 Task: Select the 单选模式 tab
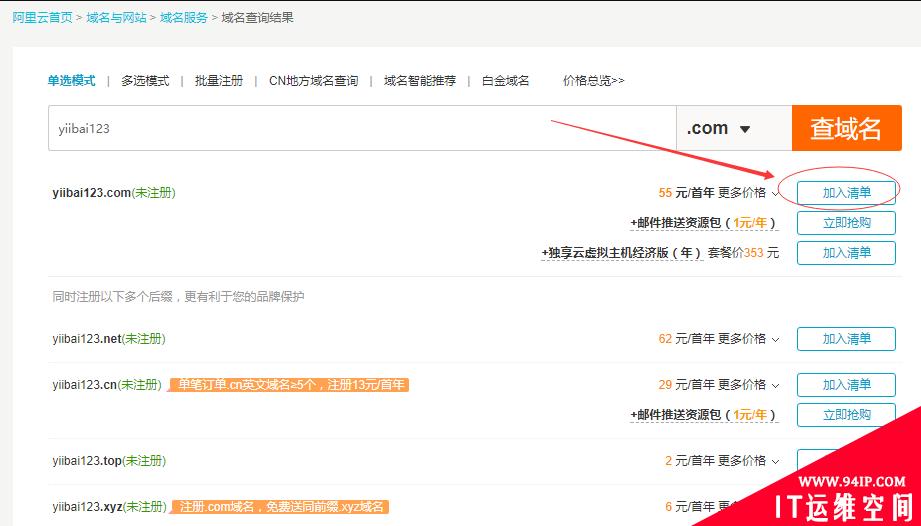[71, 80]
